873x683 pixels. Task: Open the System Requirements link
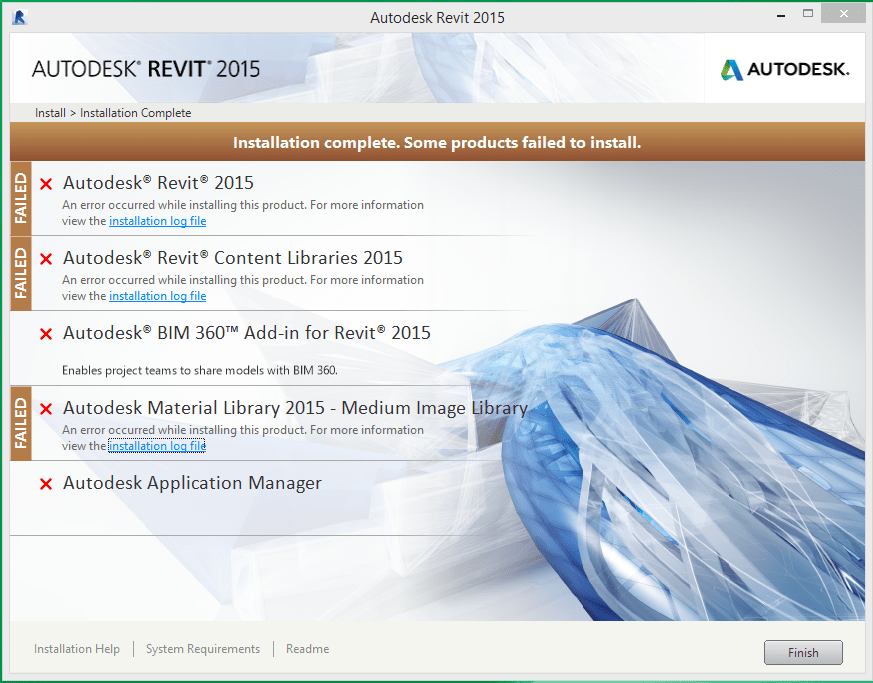pos(203,649)
